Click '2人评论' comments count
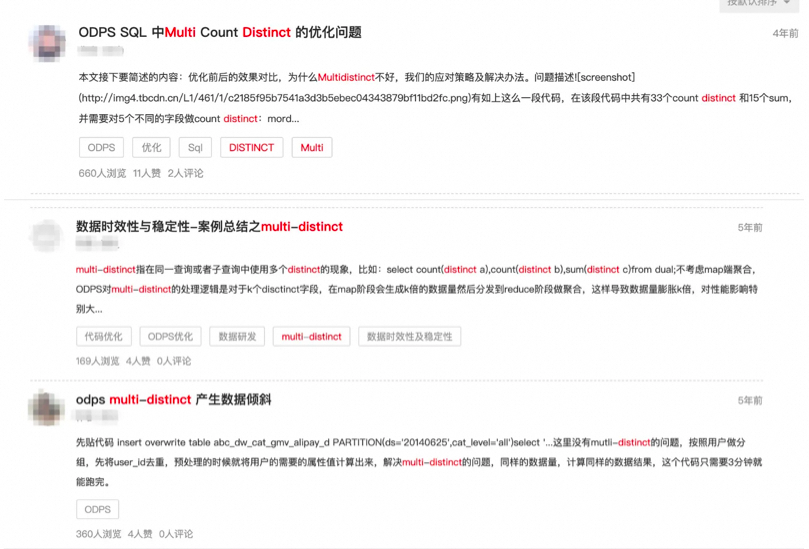 185,173
